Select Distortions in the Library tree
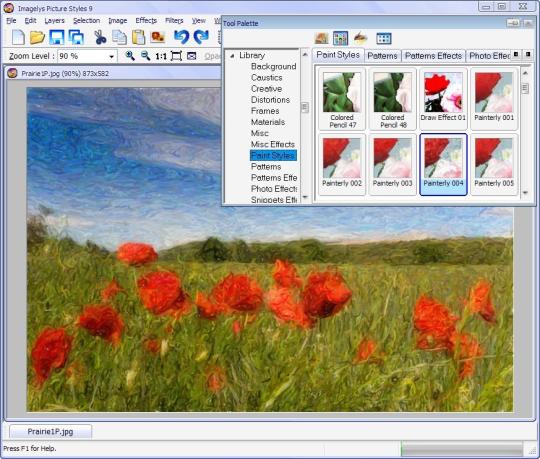 tap(270, 100)
